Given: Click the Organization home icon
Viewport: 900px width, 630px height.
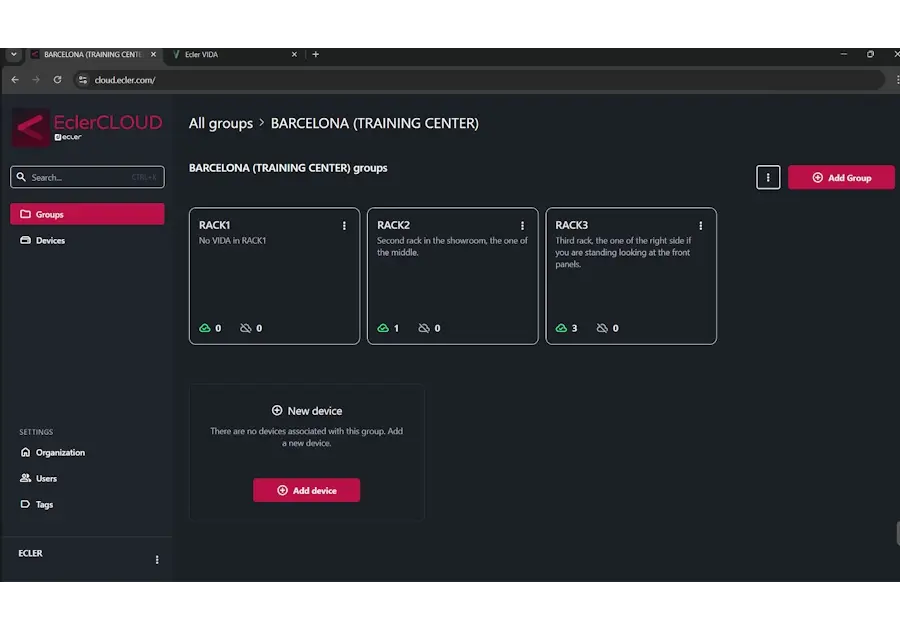Looking at the screenshot, I should (25, 452).
